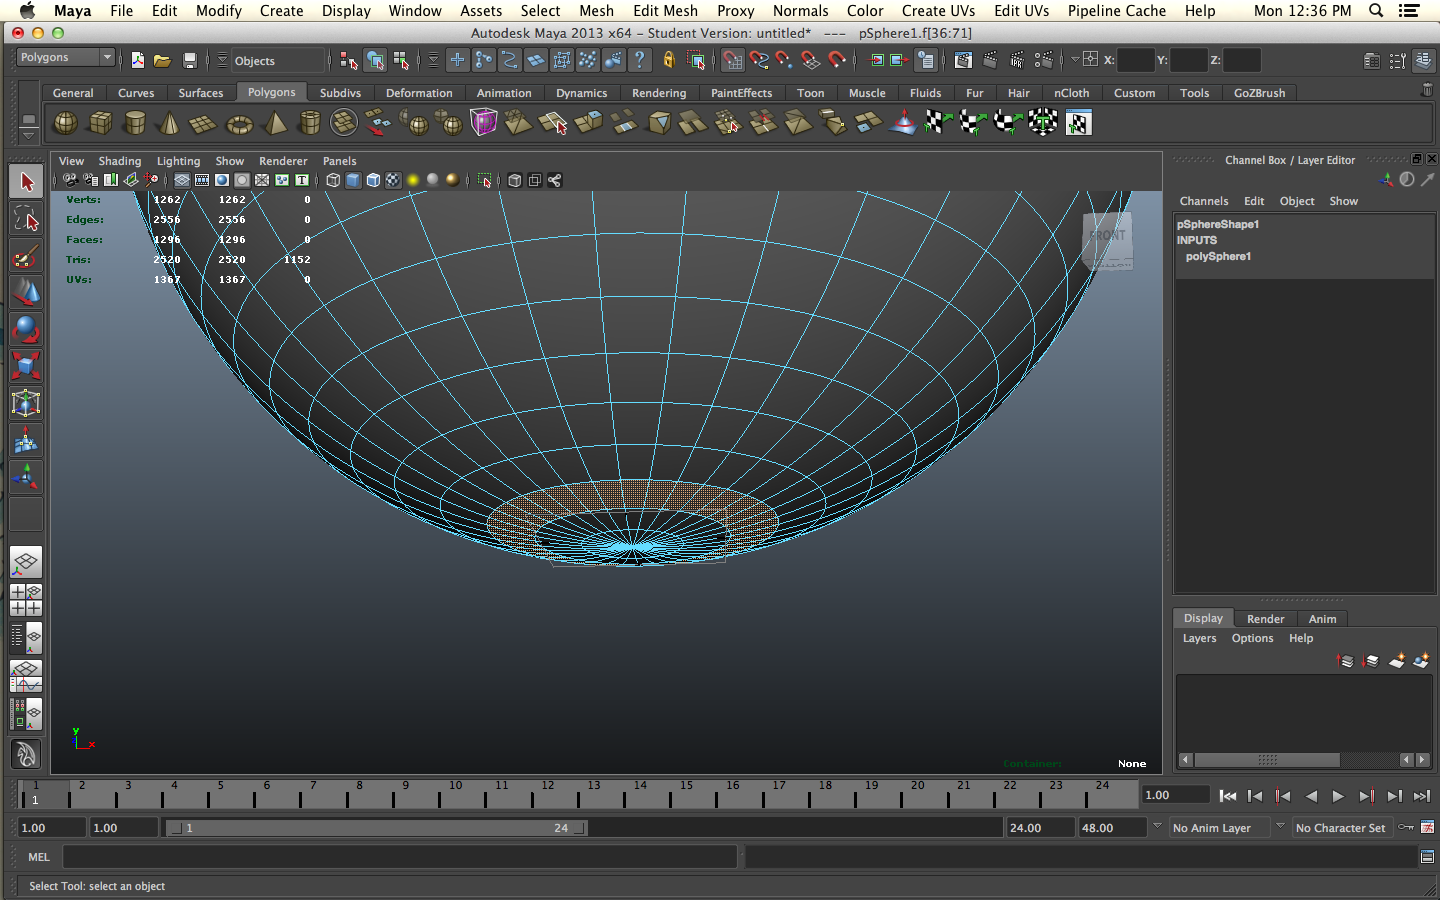Select the Rotate tool in the toolbox
The height and width of the screenshot is (900, 1440).
tap(26, 329)
